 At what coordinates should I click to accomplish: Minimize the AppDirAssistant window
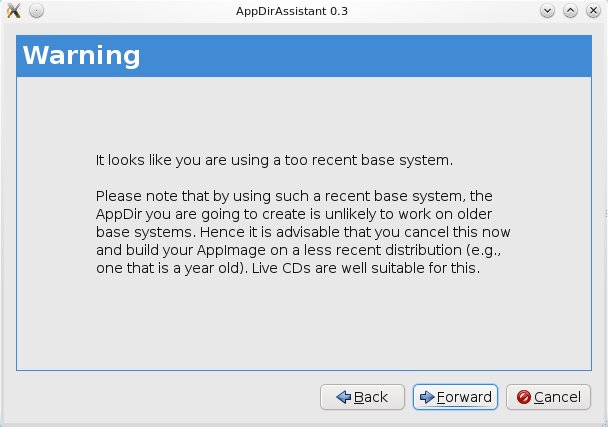[x=548, y=11]
